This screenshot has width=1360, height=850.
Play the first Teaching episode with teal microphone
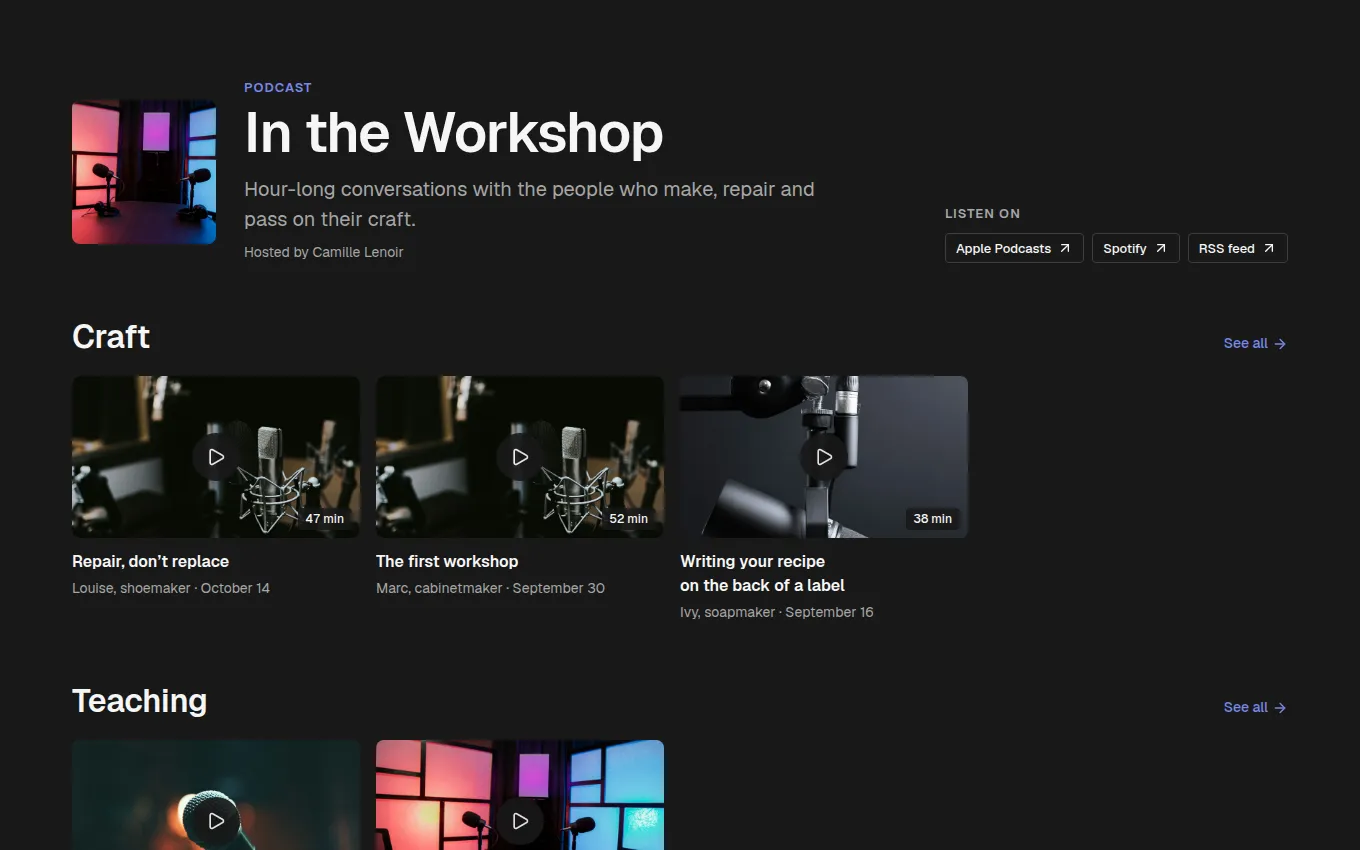coord(216,821)
